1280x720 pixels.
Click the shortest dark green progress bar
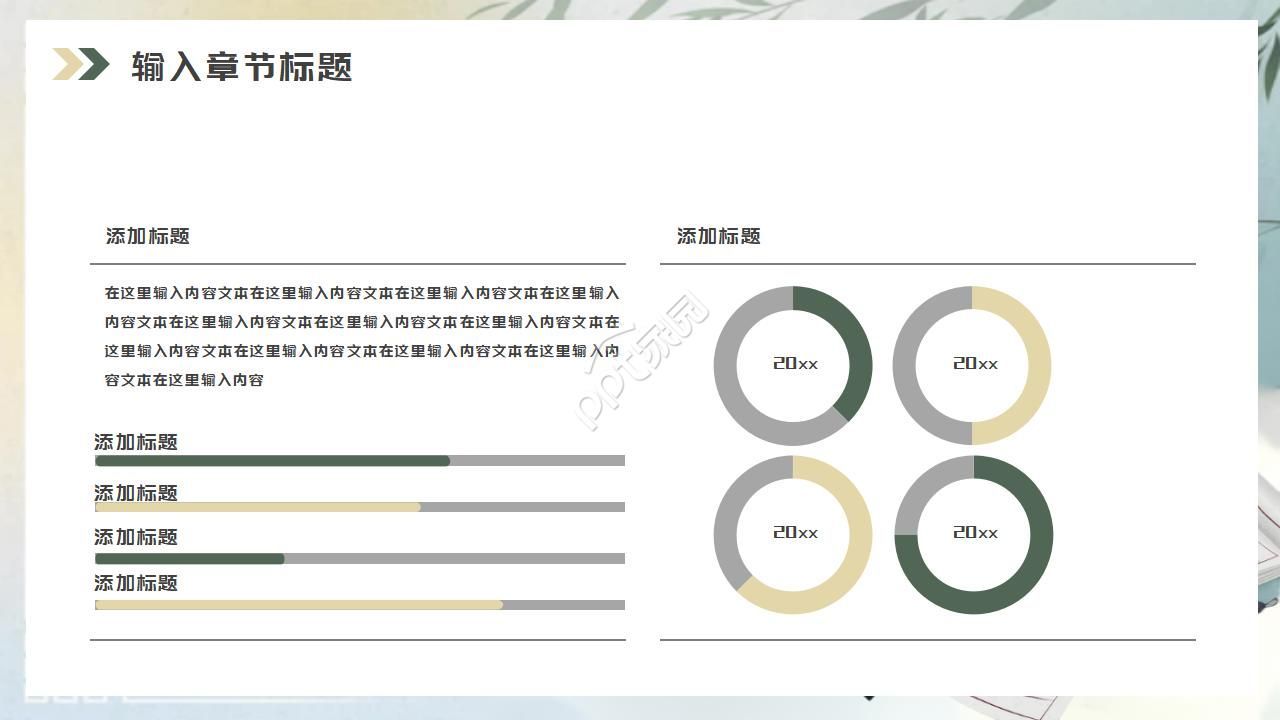point(190,558)
